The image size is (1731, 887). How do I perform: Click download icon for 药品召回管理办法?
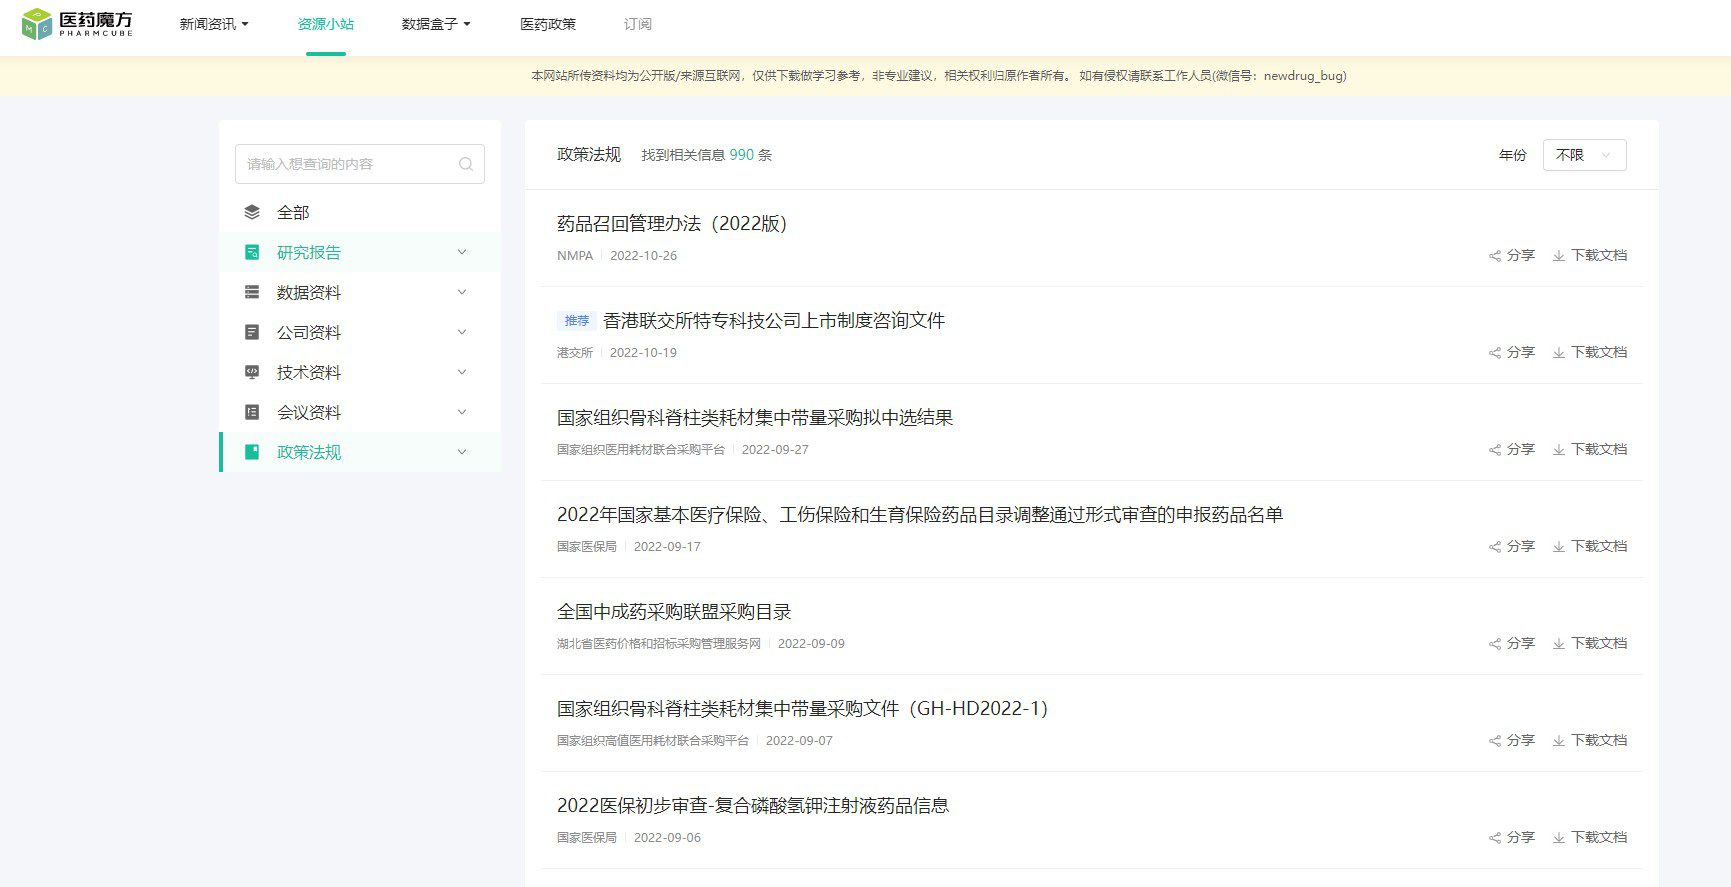(x=1559, y=256)
